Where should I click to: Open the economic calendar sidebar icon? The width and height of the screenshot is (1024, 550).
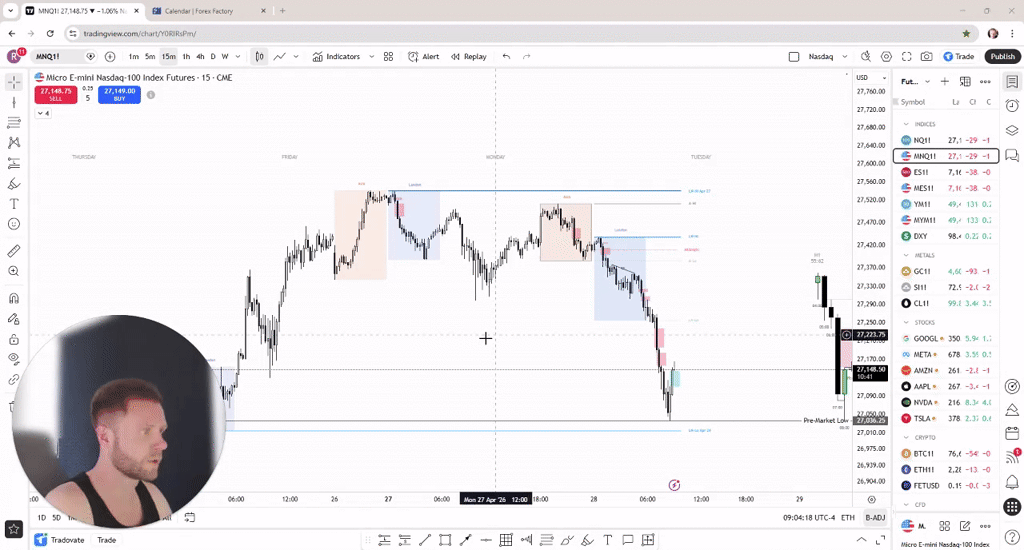(x=1012, y=433)
